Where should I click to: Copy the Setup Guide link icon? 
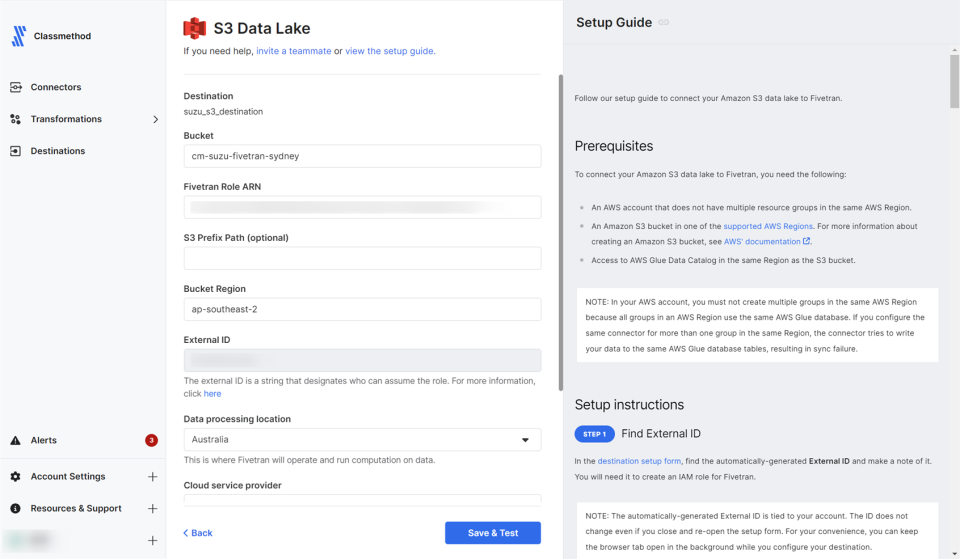664,23
